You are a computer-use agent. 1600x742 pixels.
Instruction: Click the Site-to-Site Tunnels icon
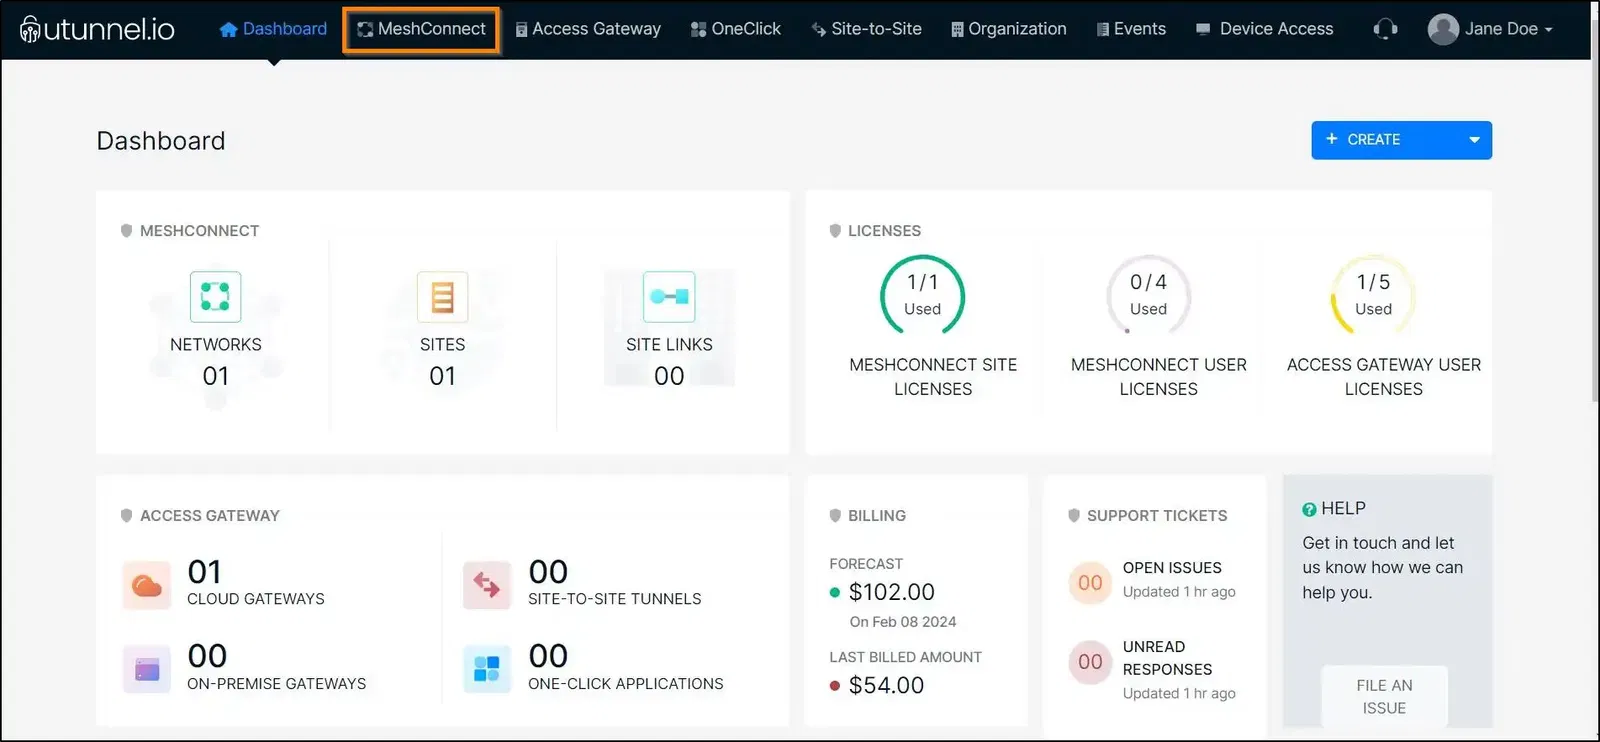pyautogui.click(x=487, y=585)
